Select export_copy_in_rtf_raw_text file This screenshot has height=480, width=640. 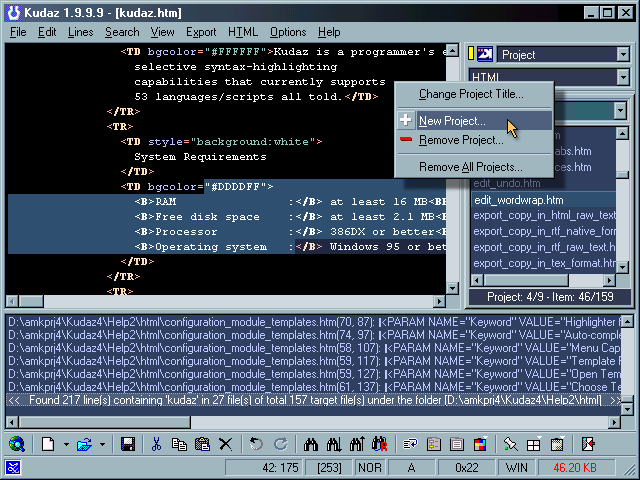543,247
